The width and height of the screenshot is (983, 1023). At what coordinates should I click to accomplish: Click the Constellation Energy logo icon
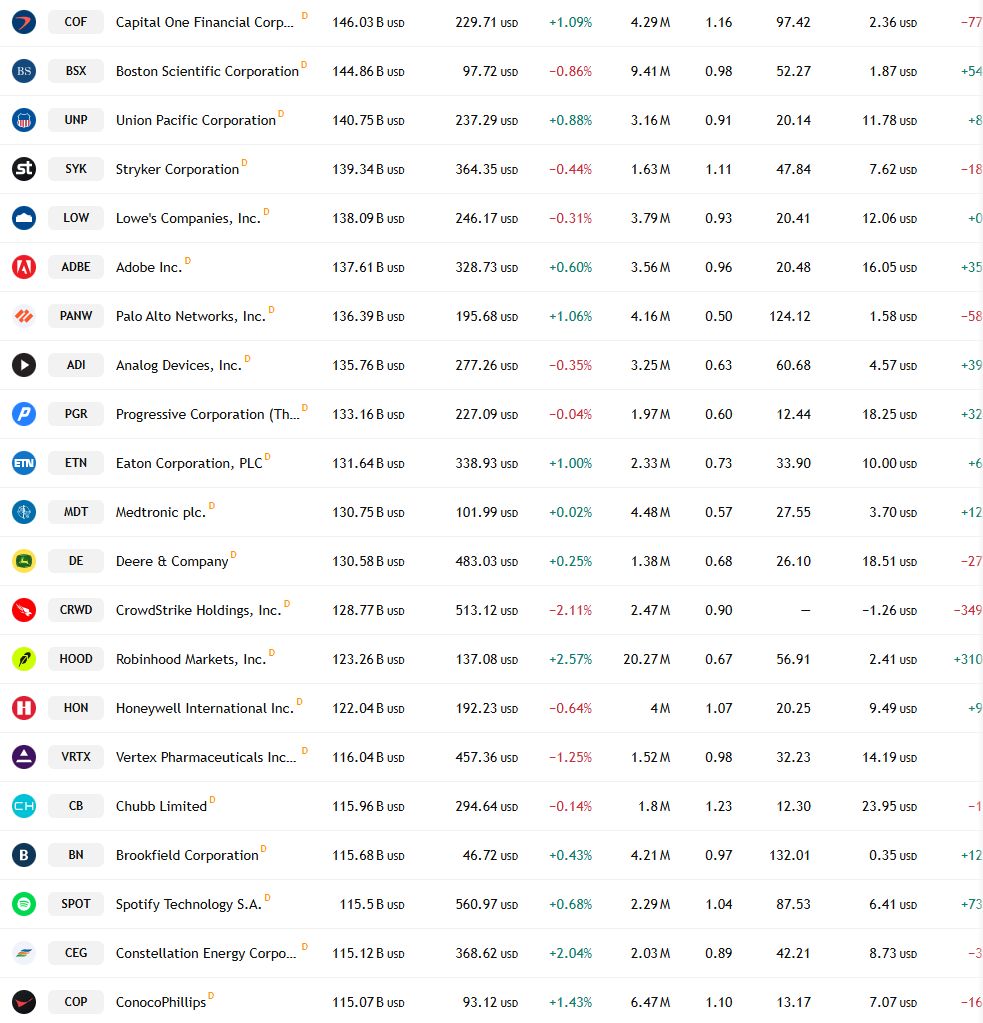(24, 953)
